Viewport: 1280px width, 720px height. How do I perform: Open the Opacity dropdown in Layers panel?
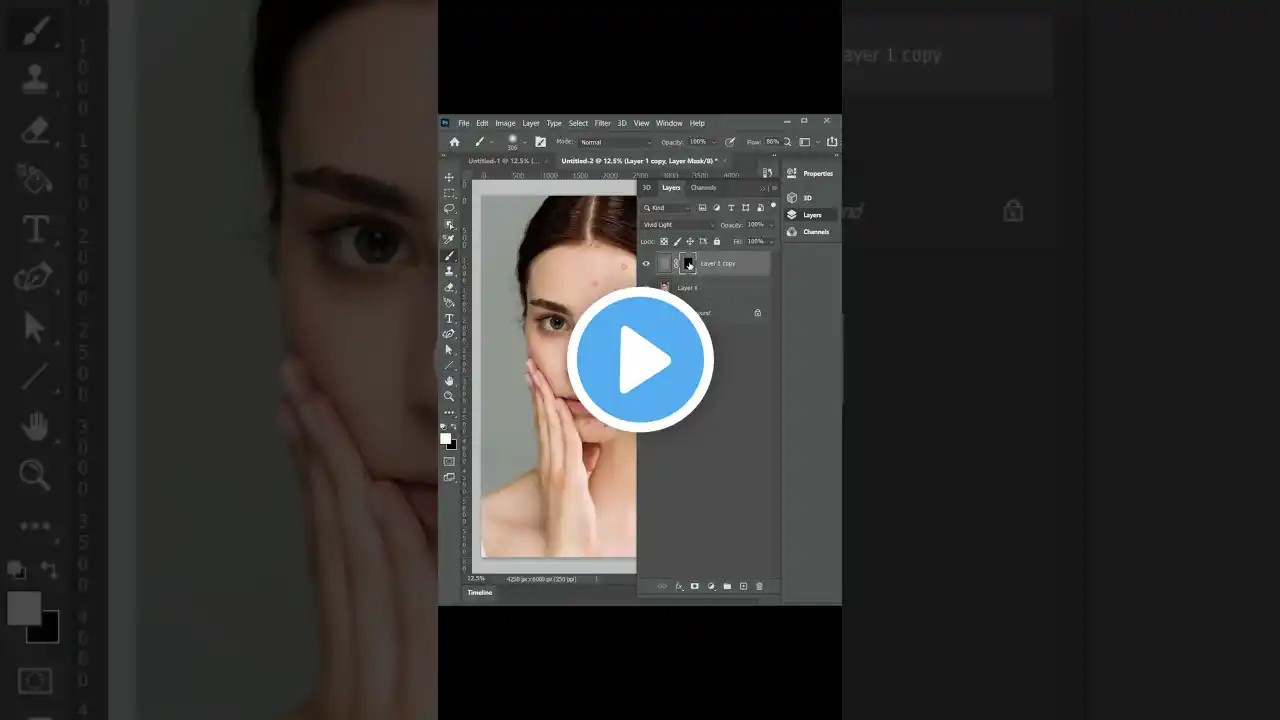pyautogui.click(x=771, y=225)
